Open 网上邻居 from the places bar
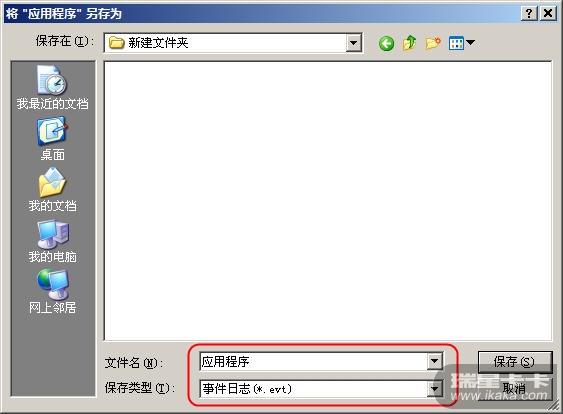 point(52,292)
